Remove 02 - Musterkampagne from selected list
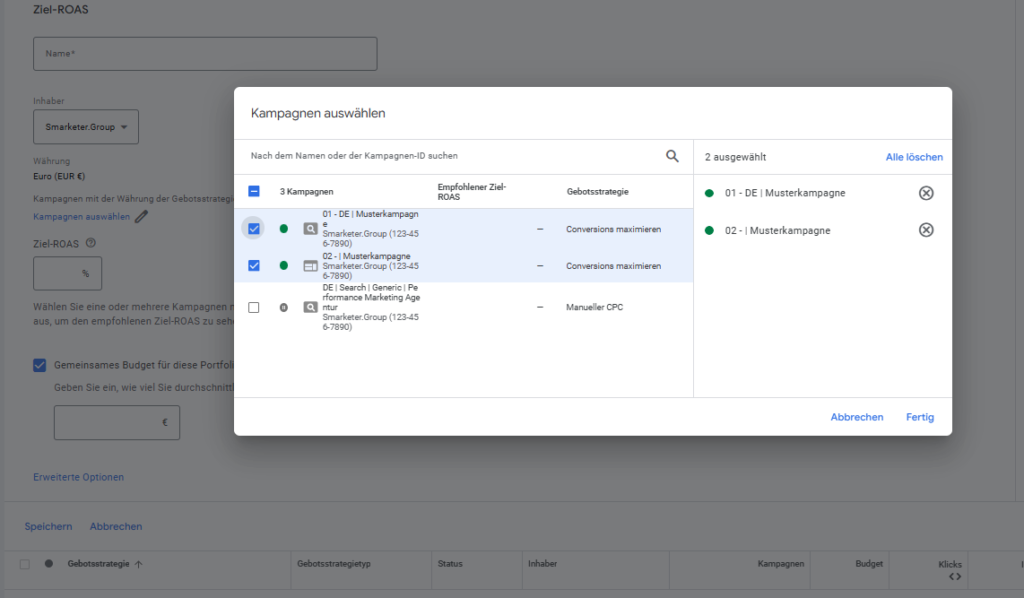 926,230
